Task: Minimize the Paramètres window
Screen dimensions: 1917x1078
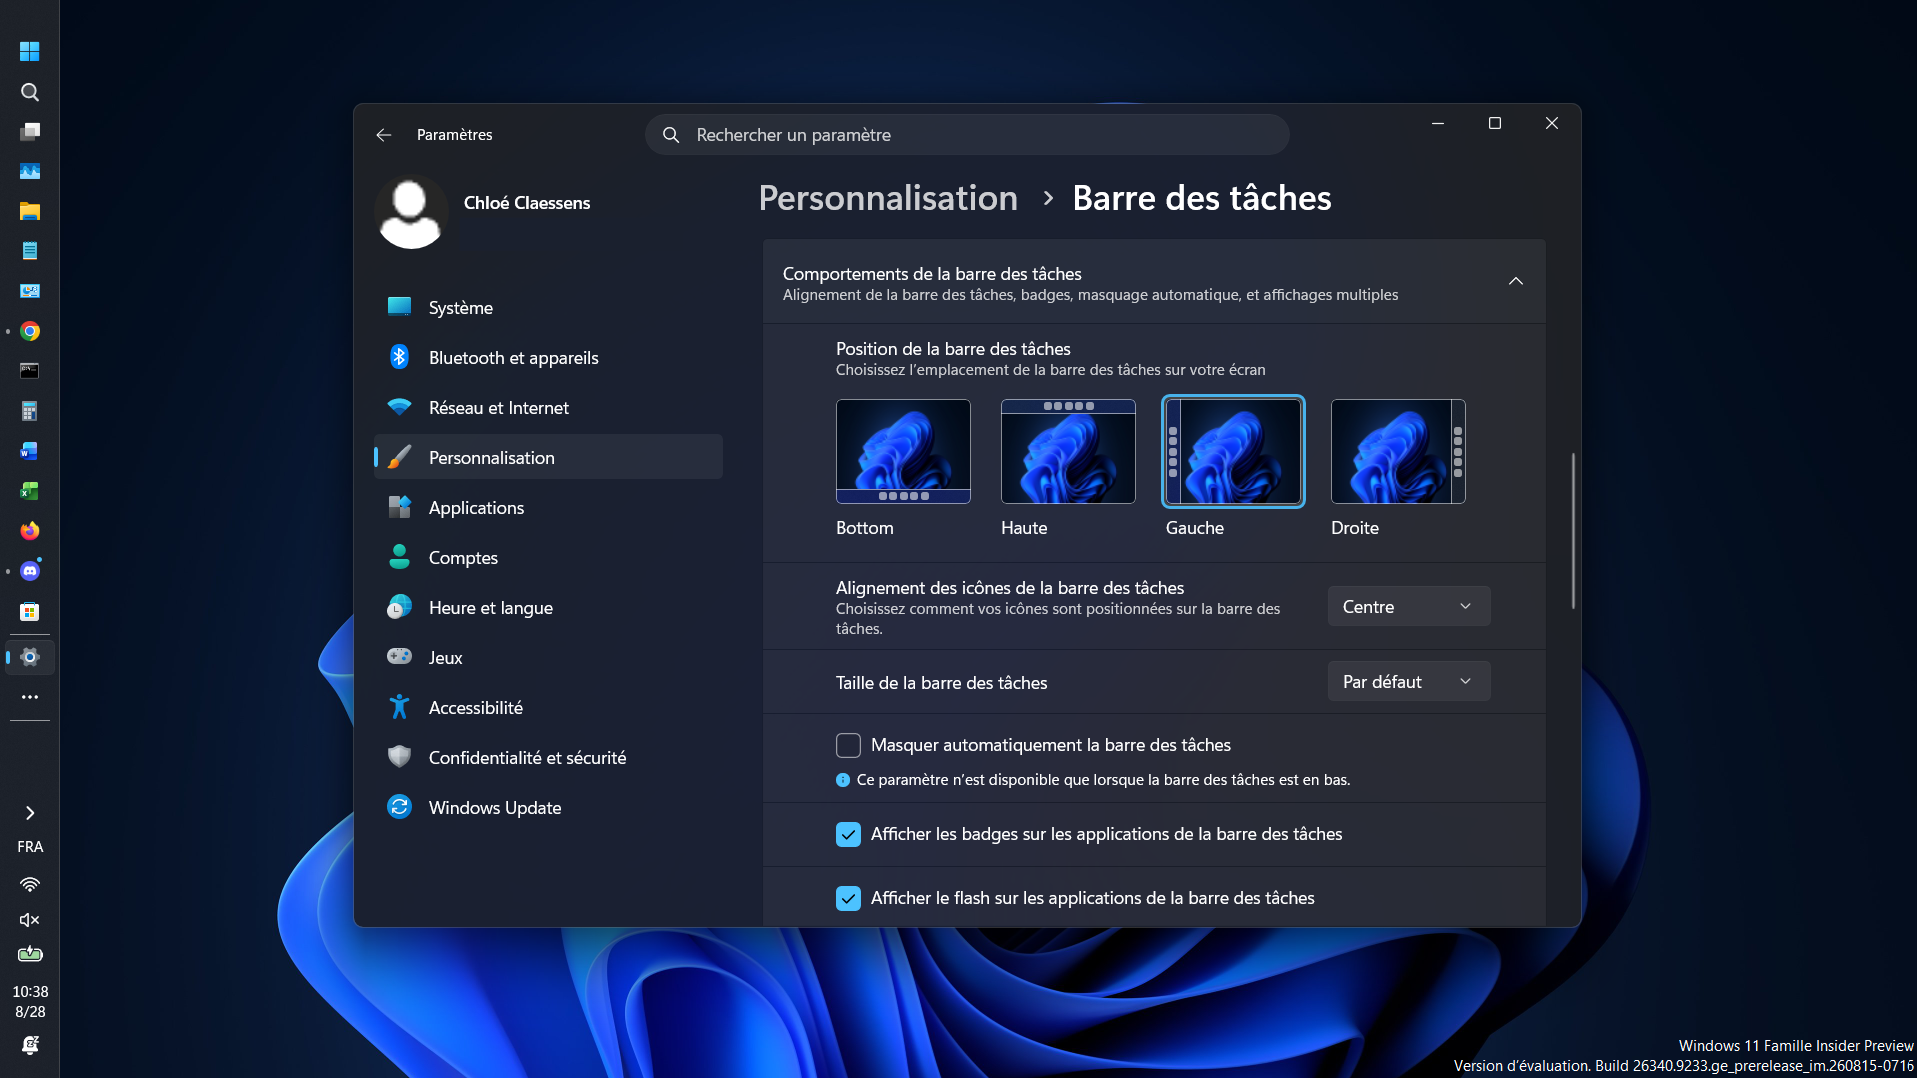Action: pyautogui.click(x=1438, y=123)
